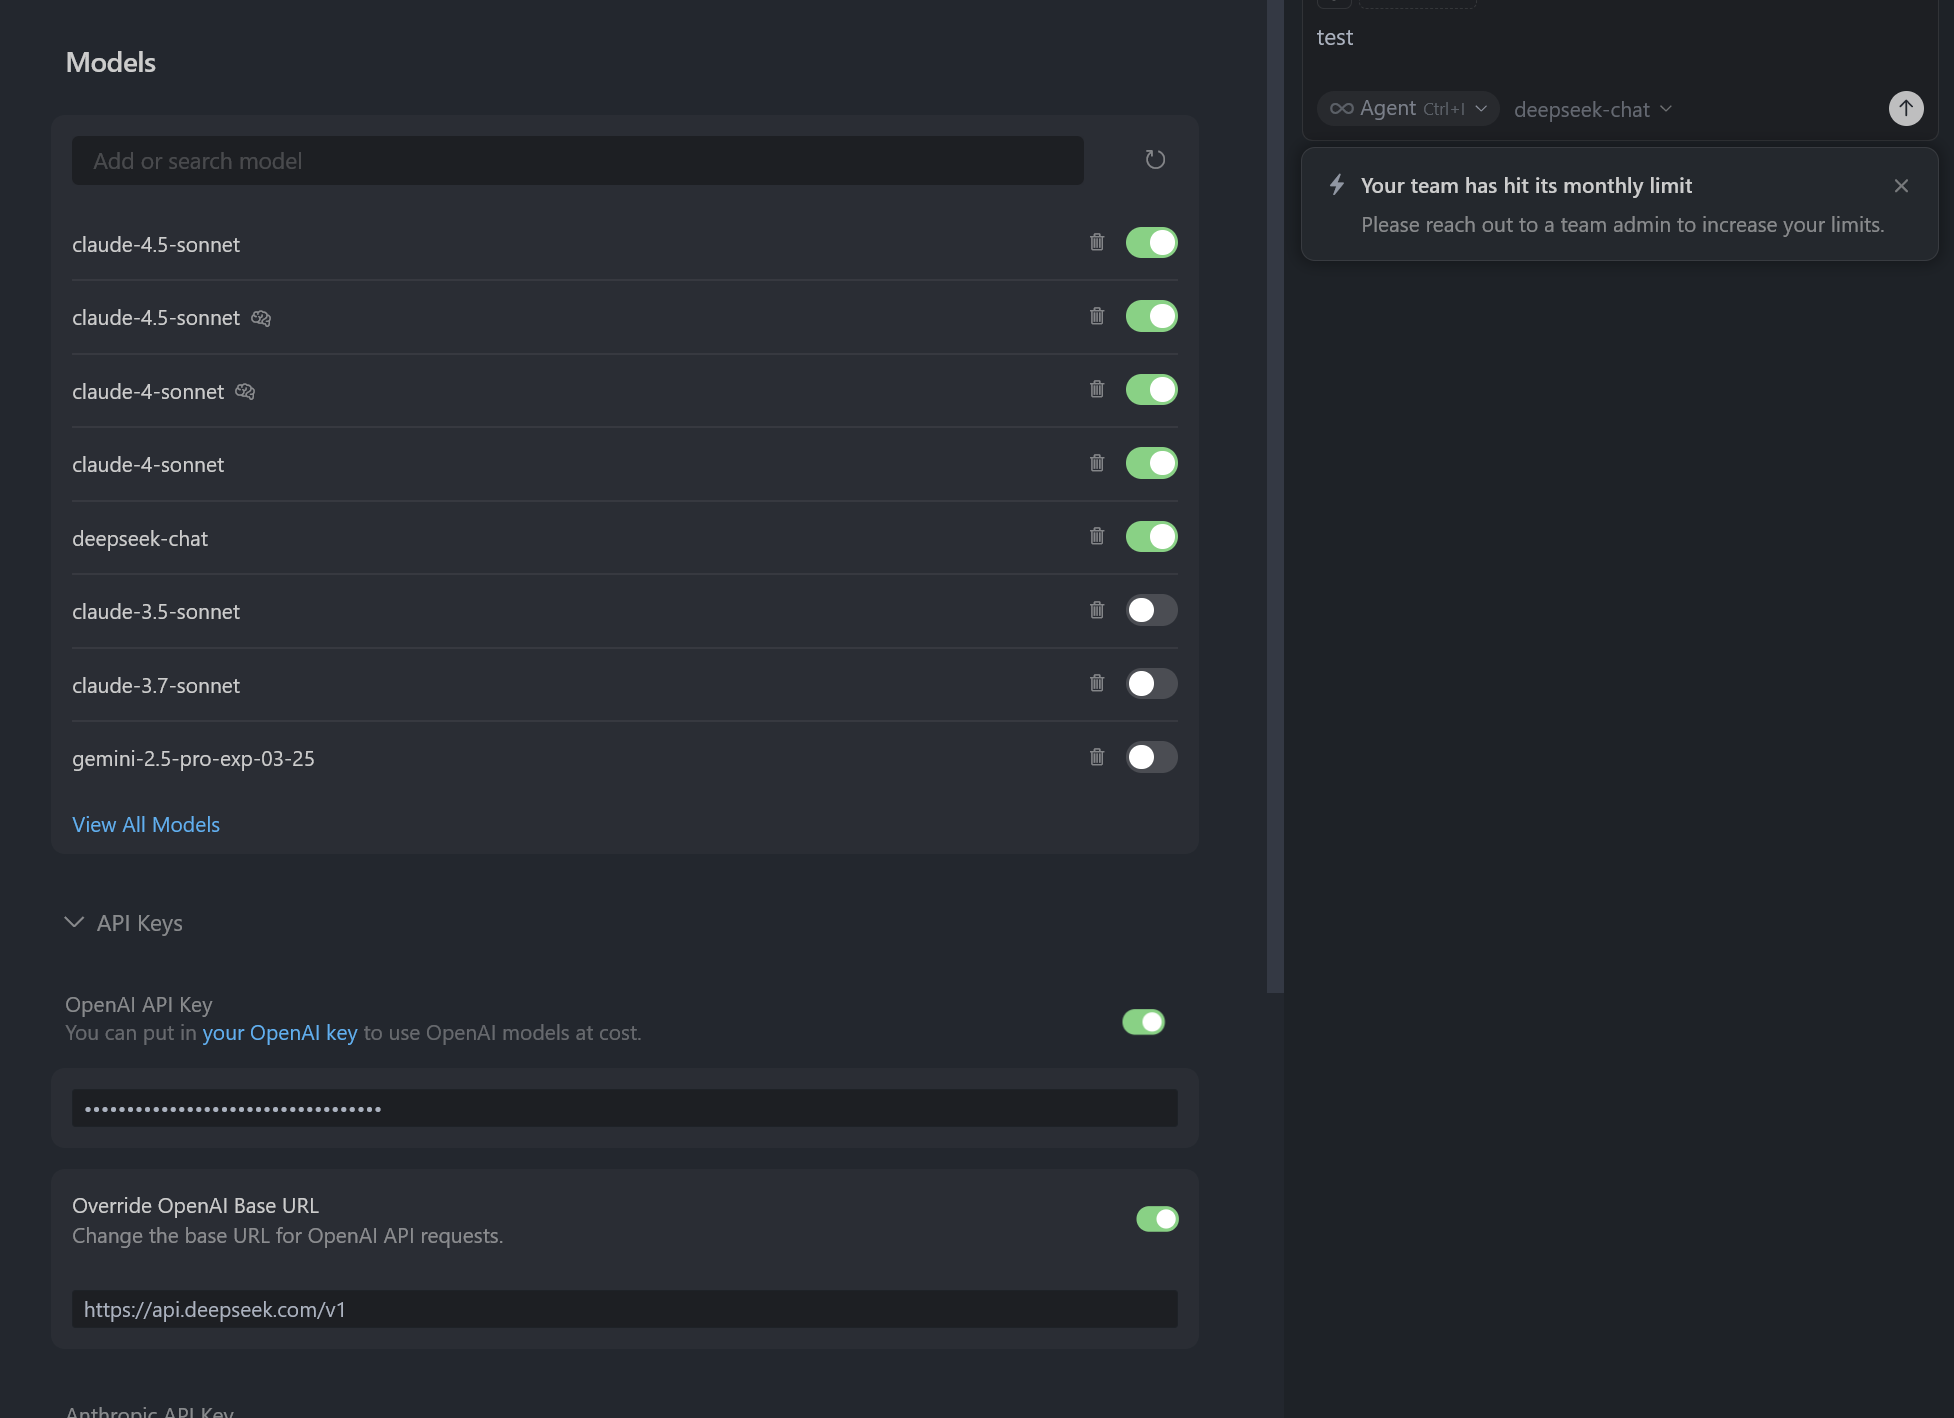Focus the Add or search model field
Image resolution: width=1954 pixels, height=1418 pixels.
577,161
